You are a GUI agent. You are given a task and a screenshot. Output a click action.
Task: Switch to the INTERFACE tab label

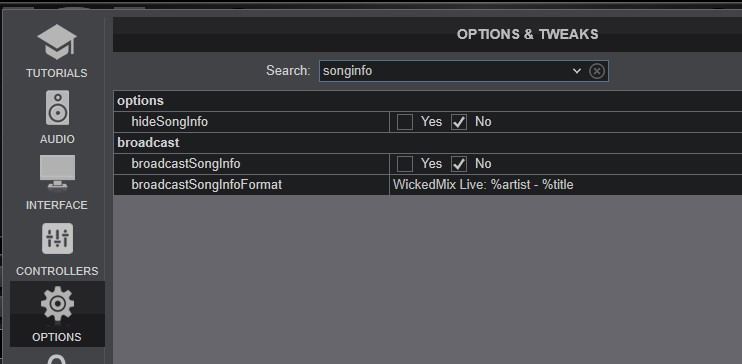click(57, 205)
